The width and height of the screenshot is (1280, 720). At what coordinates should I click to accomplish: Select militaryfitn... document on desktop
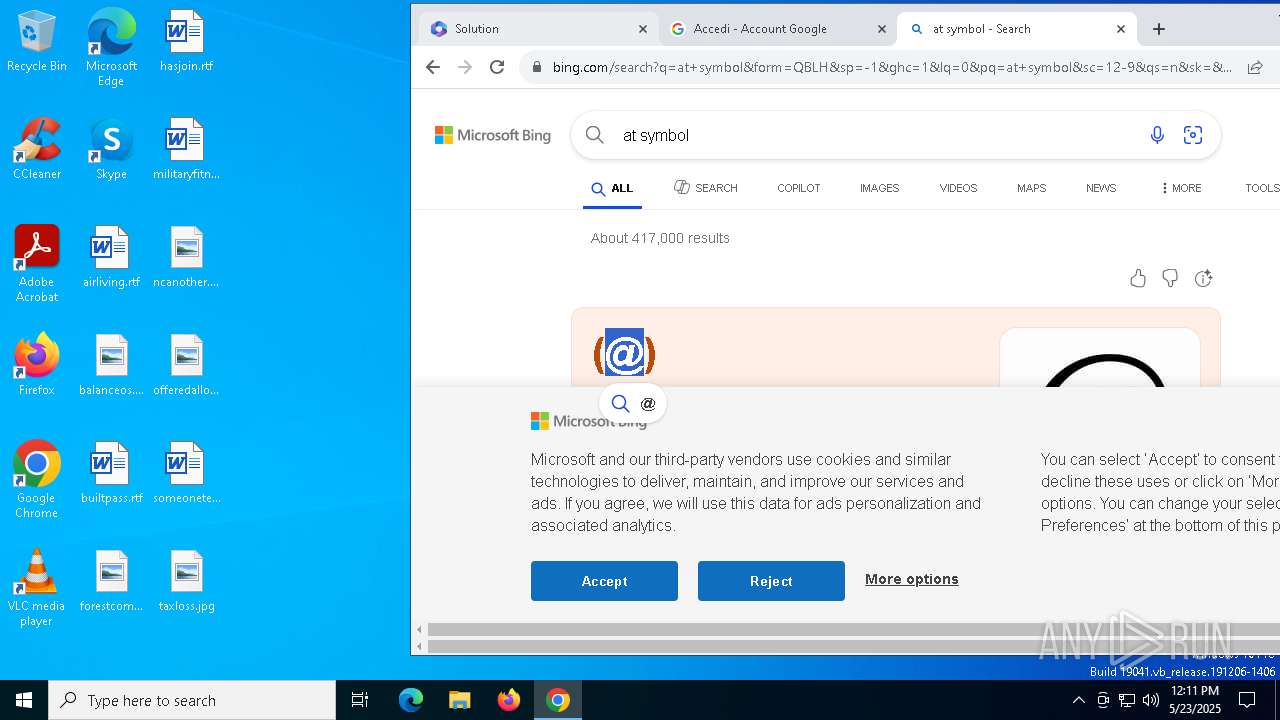click(x=186, y=149)
